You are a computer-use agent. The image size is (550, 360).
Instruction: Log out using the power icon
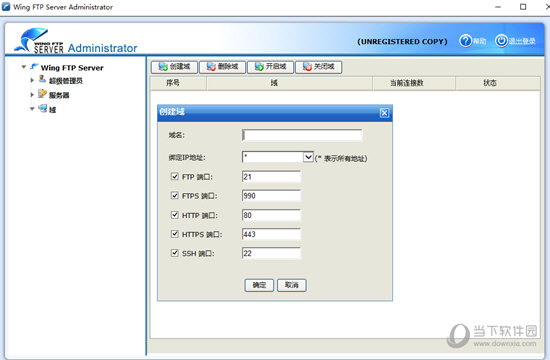(502, 41)
